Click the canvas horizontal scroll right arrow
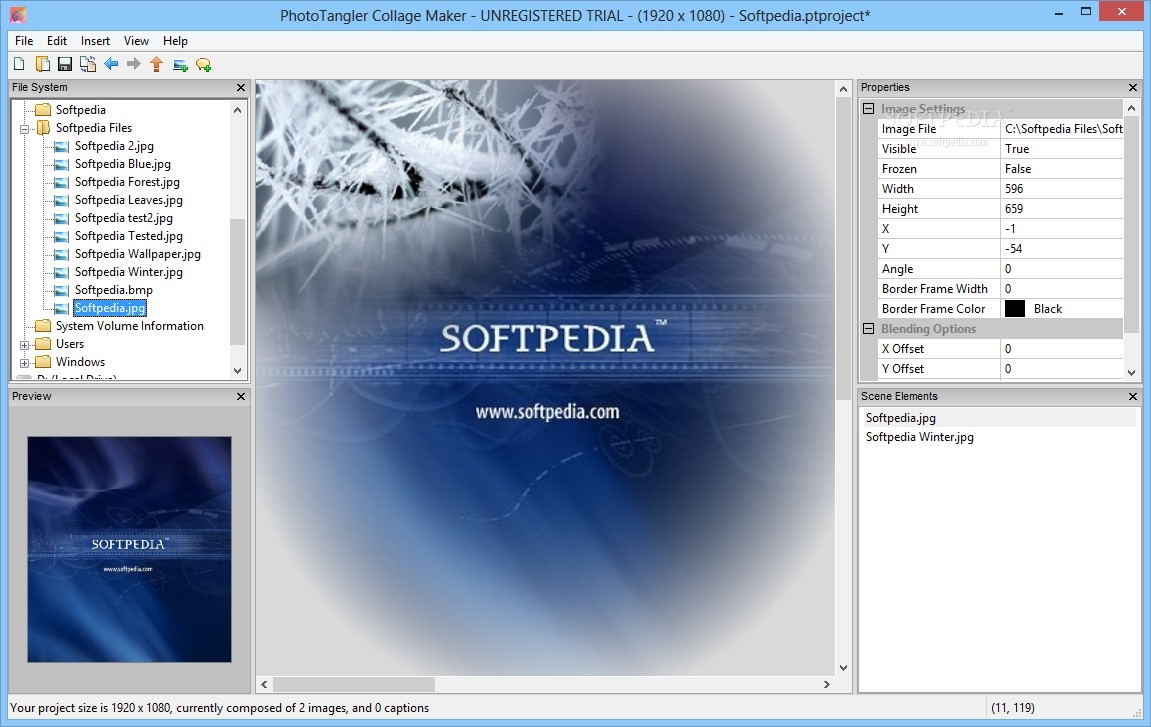The height and width of the screenshot is (727, 1151). pos(827,684)
